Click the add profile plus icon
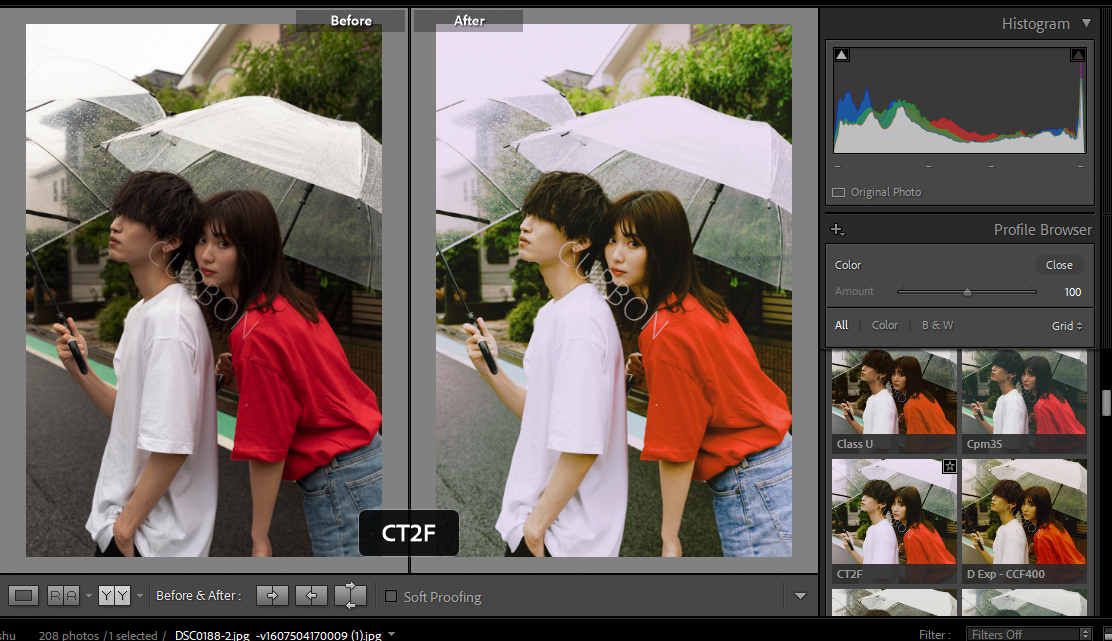This screenshot has width=1112, height=641. tap(838, 230)
